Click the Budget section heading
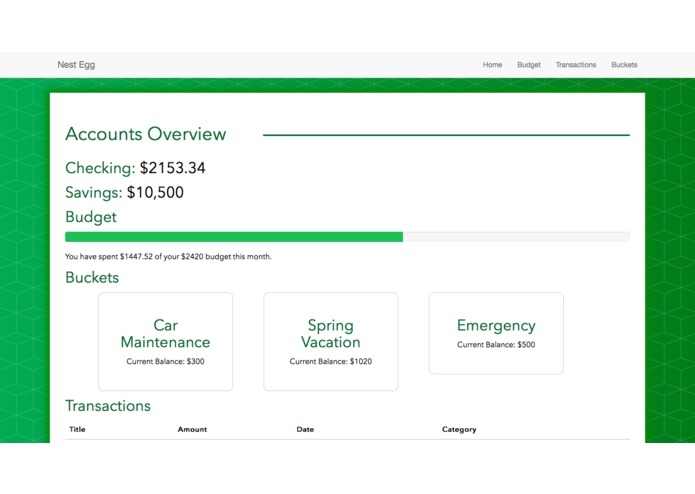 click(91, 217)
